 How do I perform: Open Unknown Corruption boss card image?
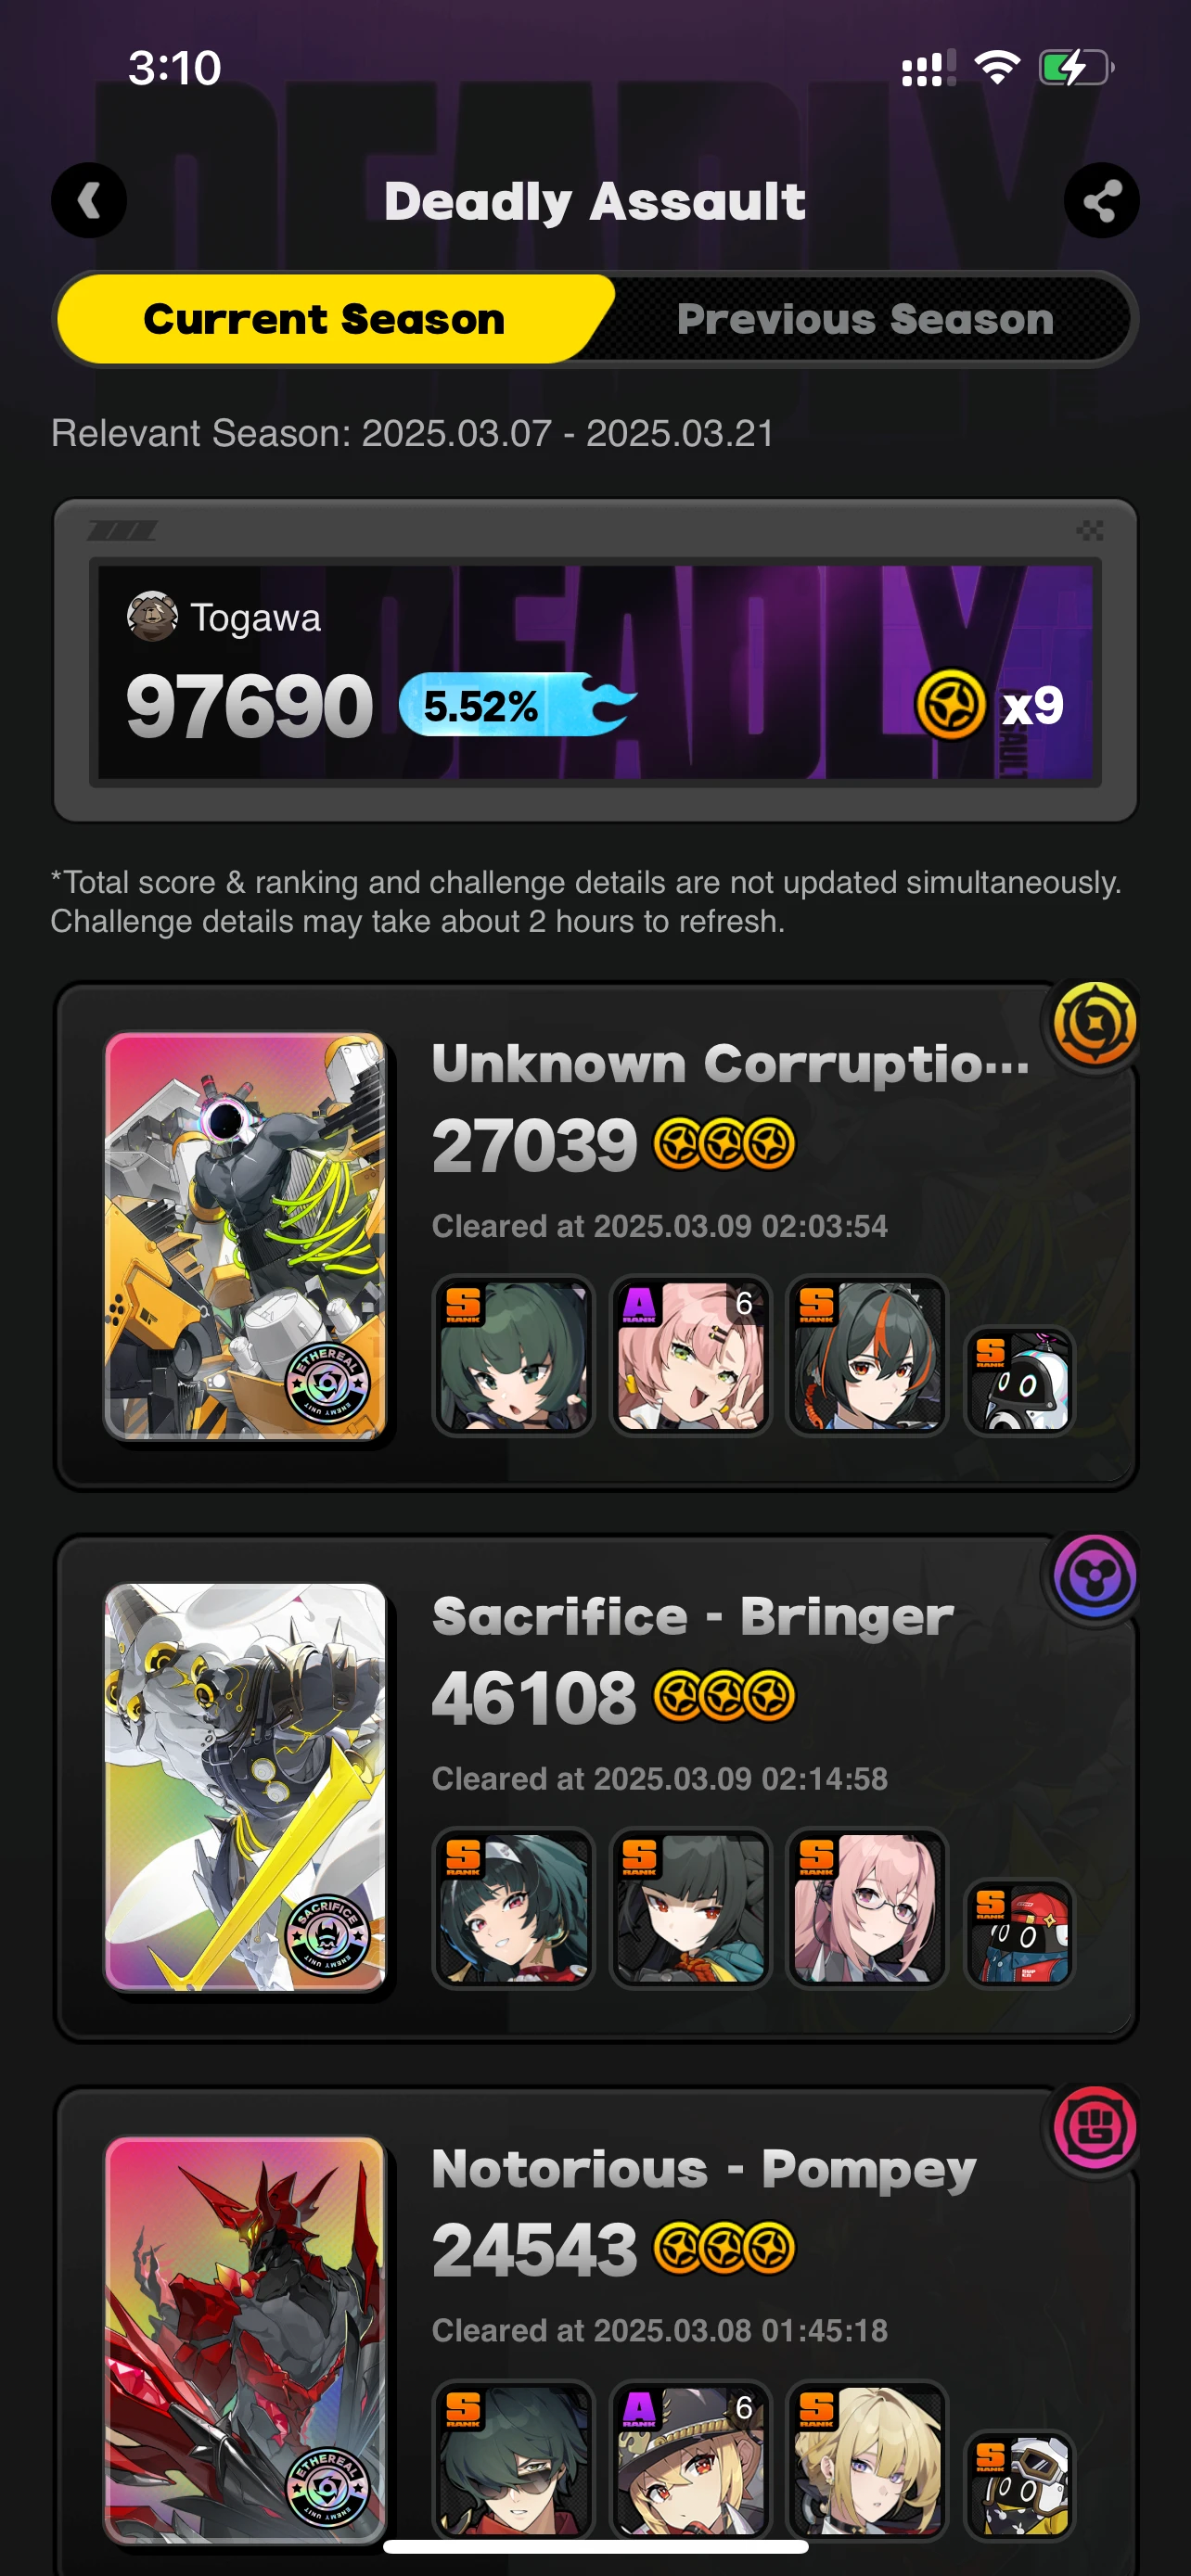pos(245,1236)
